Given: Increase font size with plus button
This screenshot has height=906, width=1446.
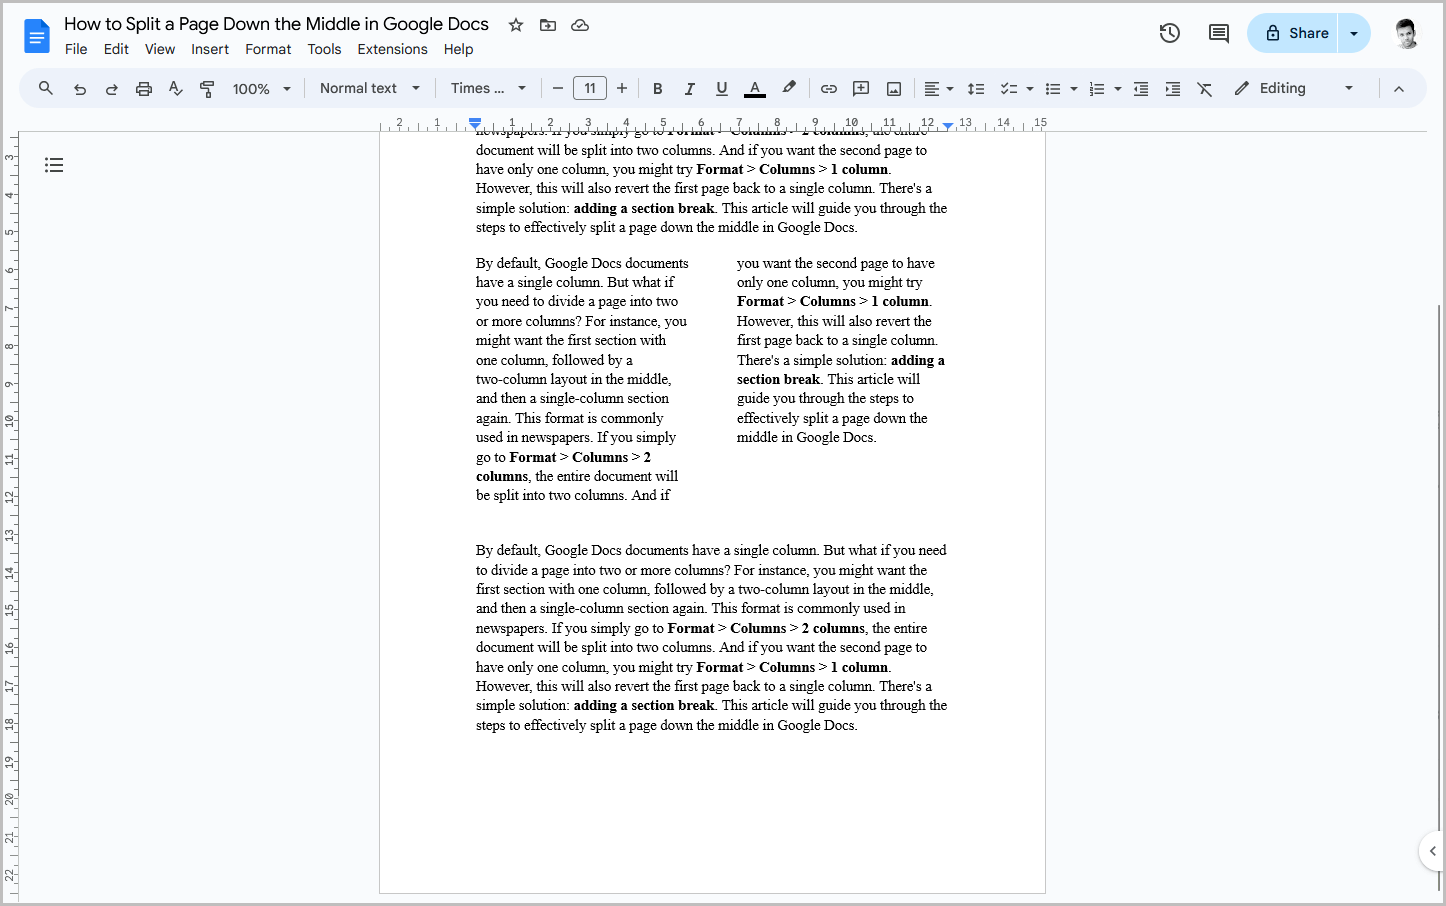Looking at the screenshot, I should (622, 89).
